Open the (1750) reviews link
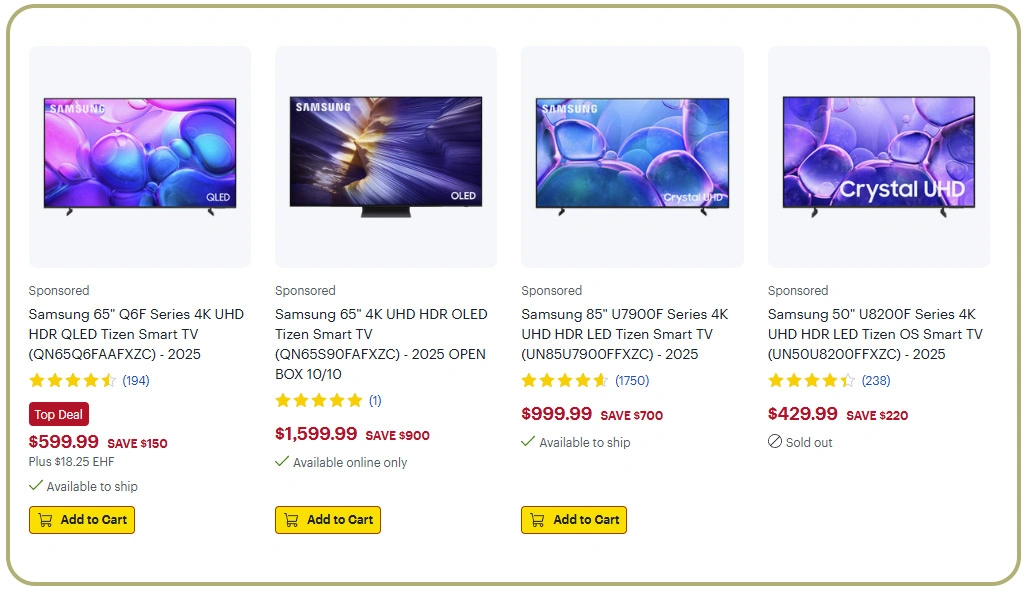The height and width of the screenshot is (589, 1026). tap(630, 380)
